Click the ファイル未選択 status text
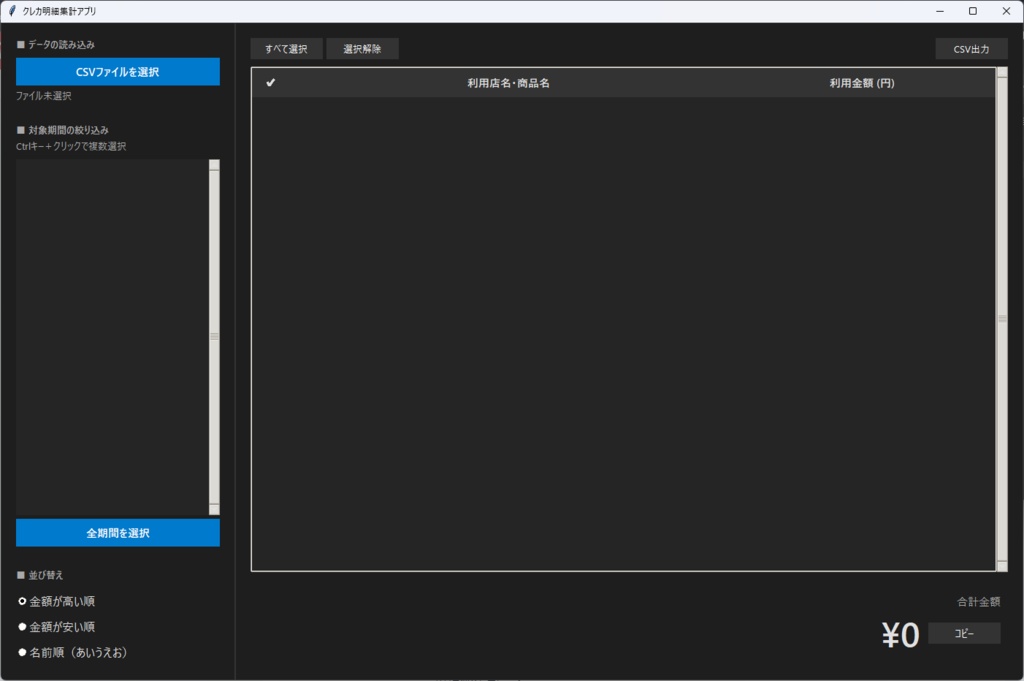This screenshot has width=1024, height=681. [44, 96]
